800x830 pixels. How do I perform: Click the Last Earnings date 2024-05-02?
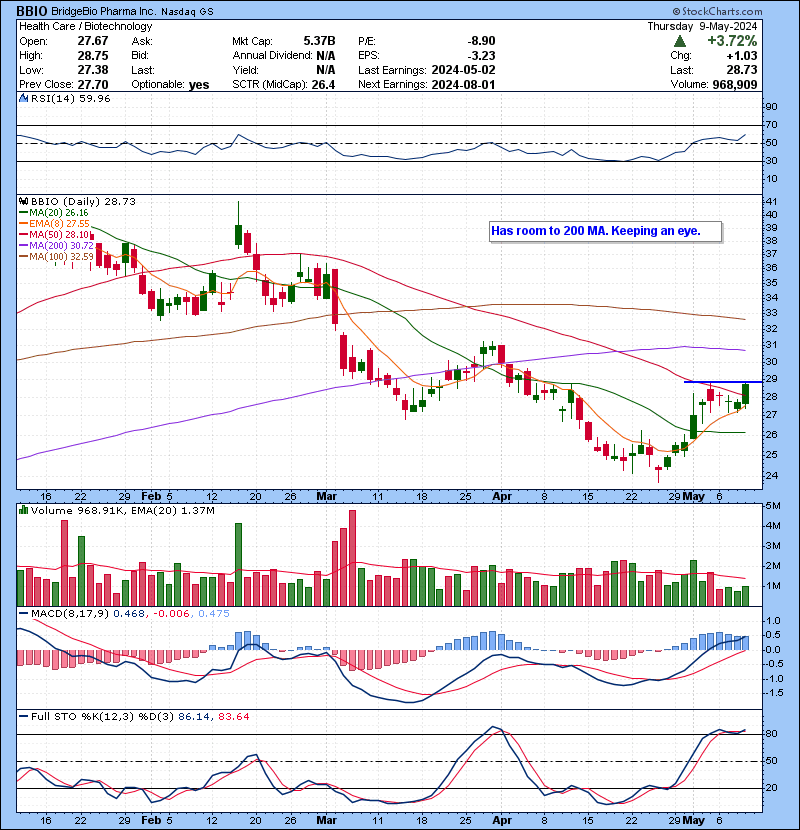(x=463, y=70)
